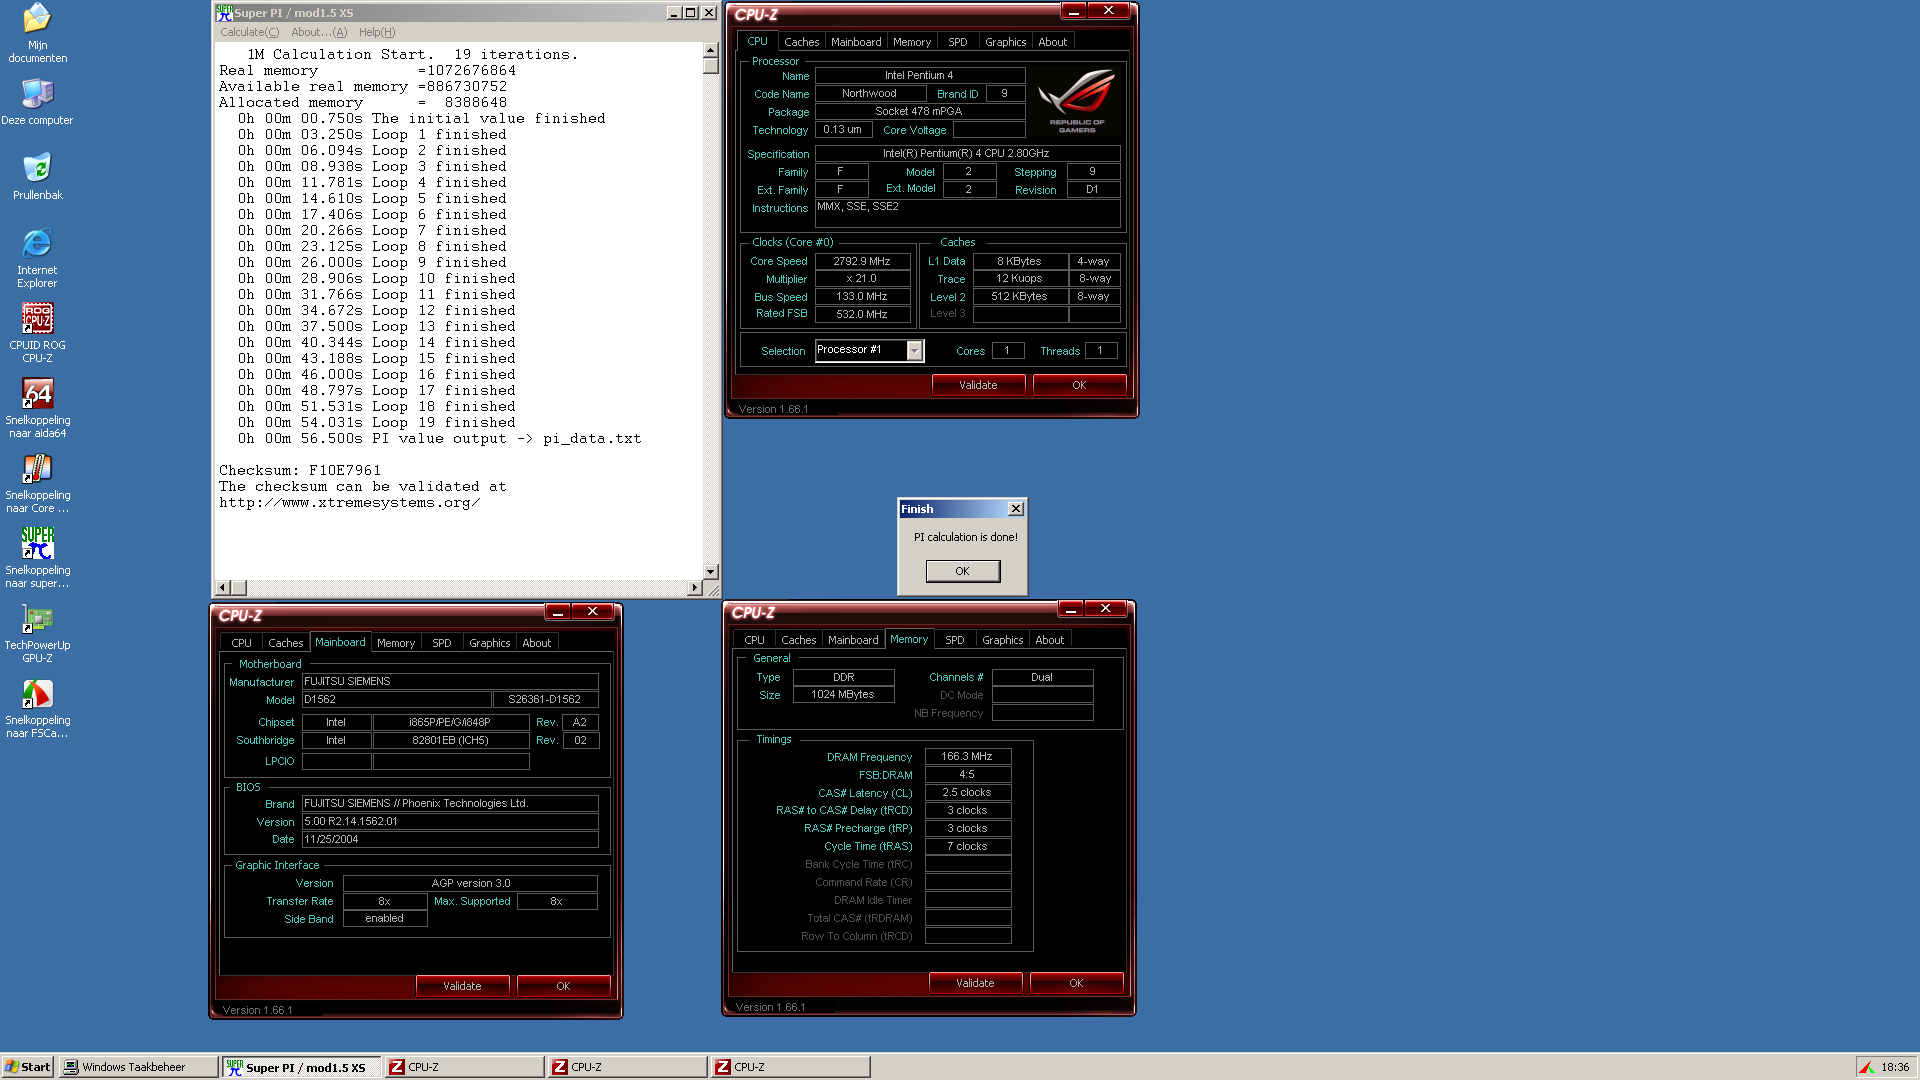Close the Finish dialog
Viewport: 1920px width, 1080px height.
click(x=1015, y=509)
